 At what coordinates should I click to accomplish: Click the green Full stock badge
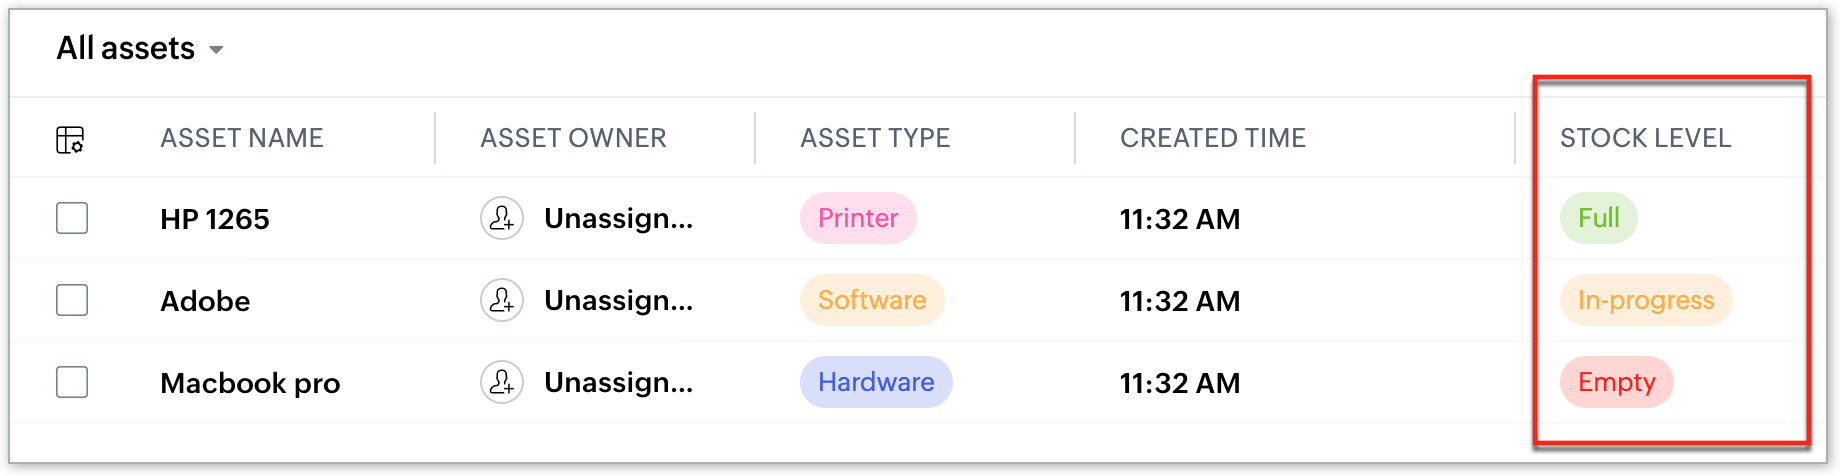click(1598, 218)
